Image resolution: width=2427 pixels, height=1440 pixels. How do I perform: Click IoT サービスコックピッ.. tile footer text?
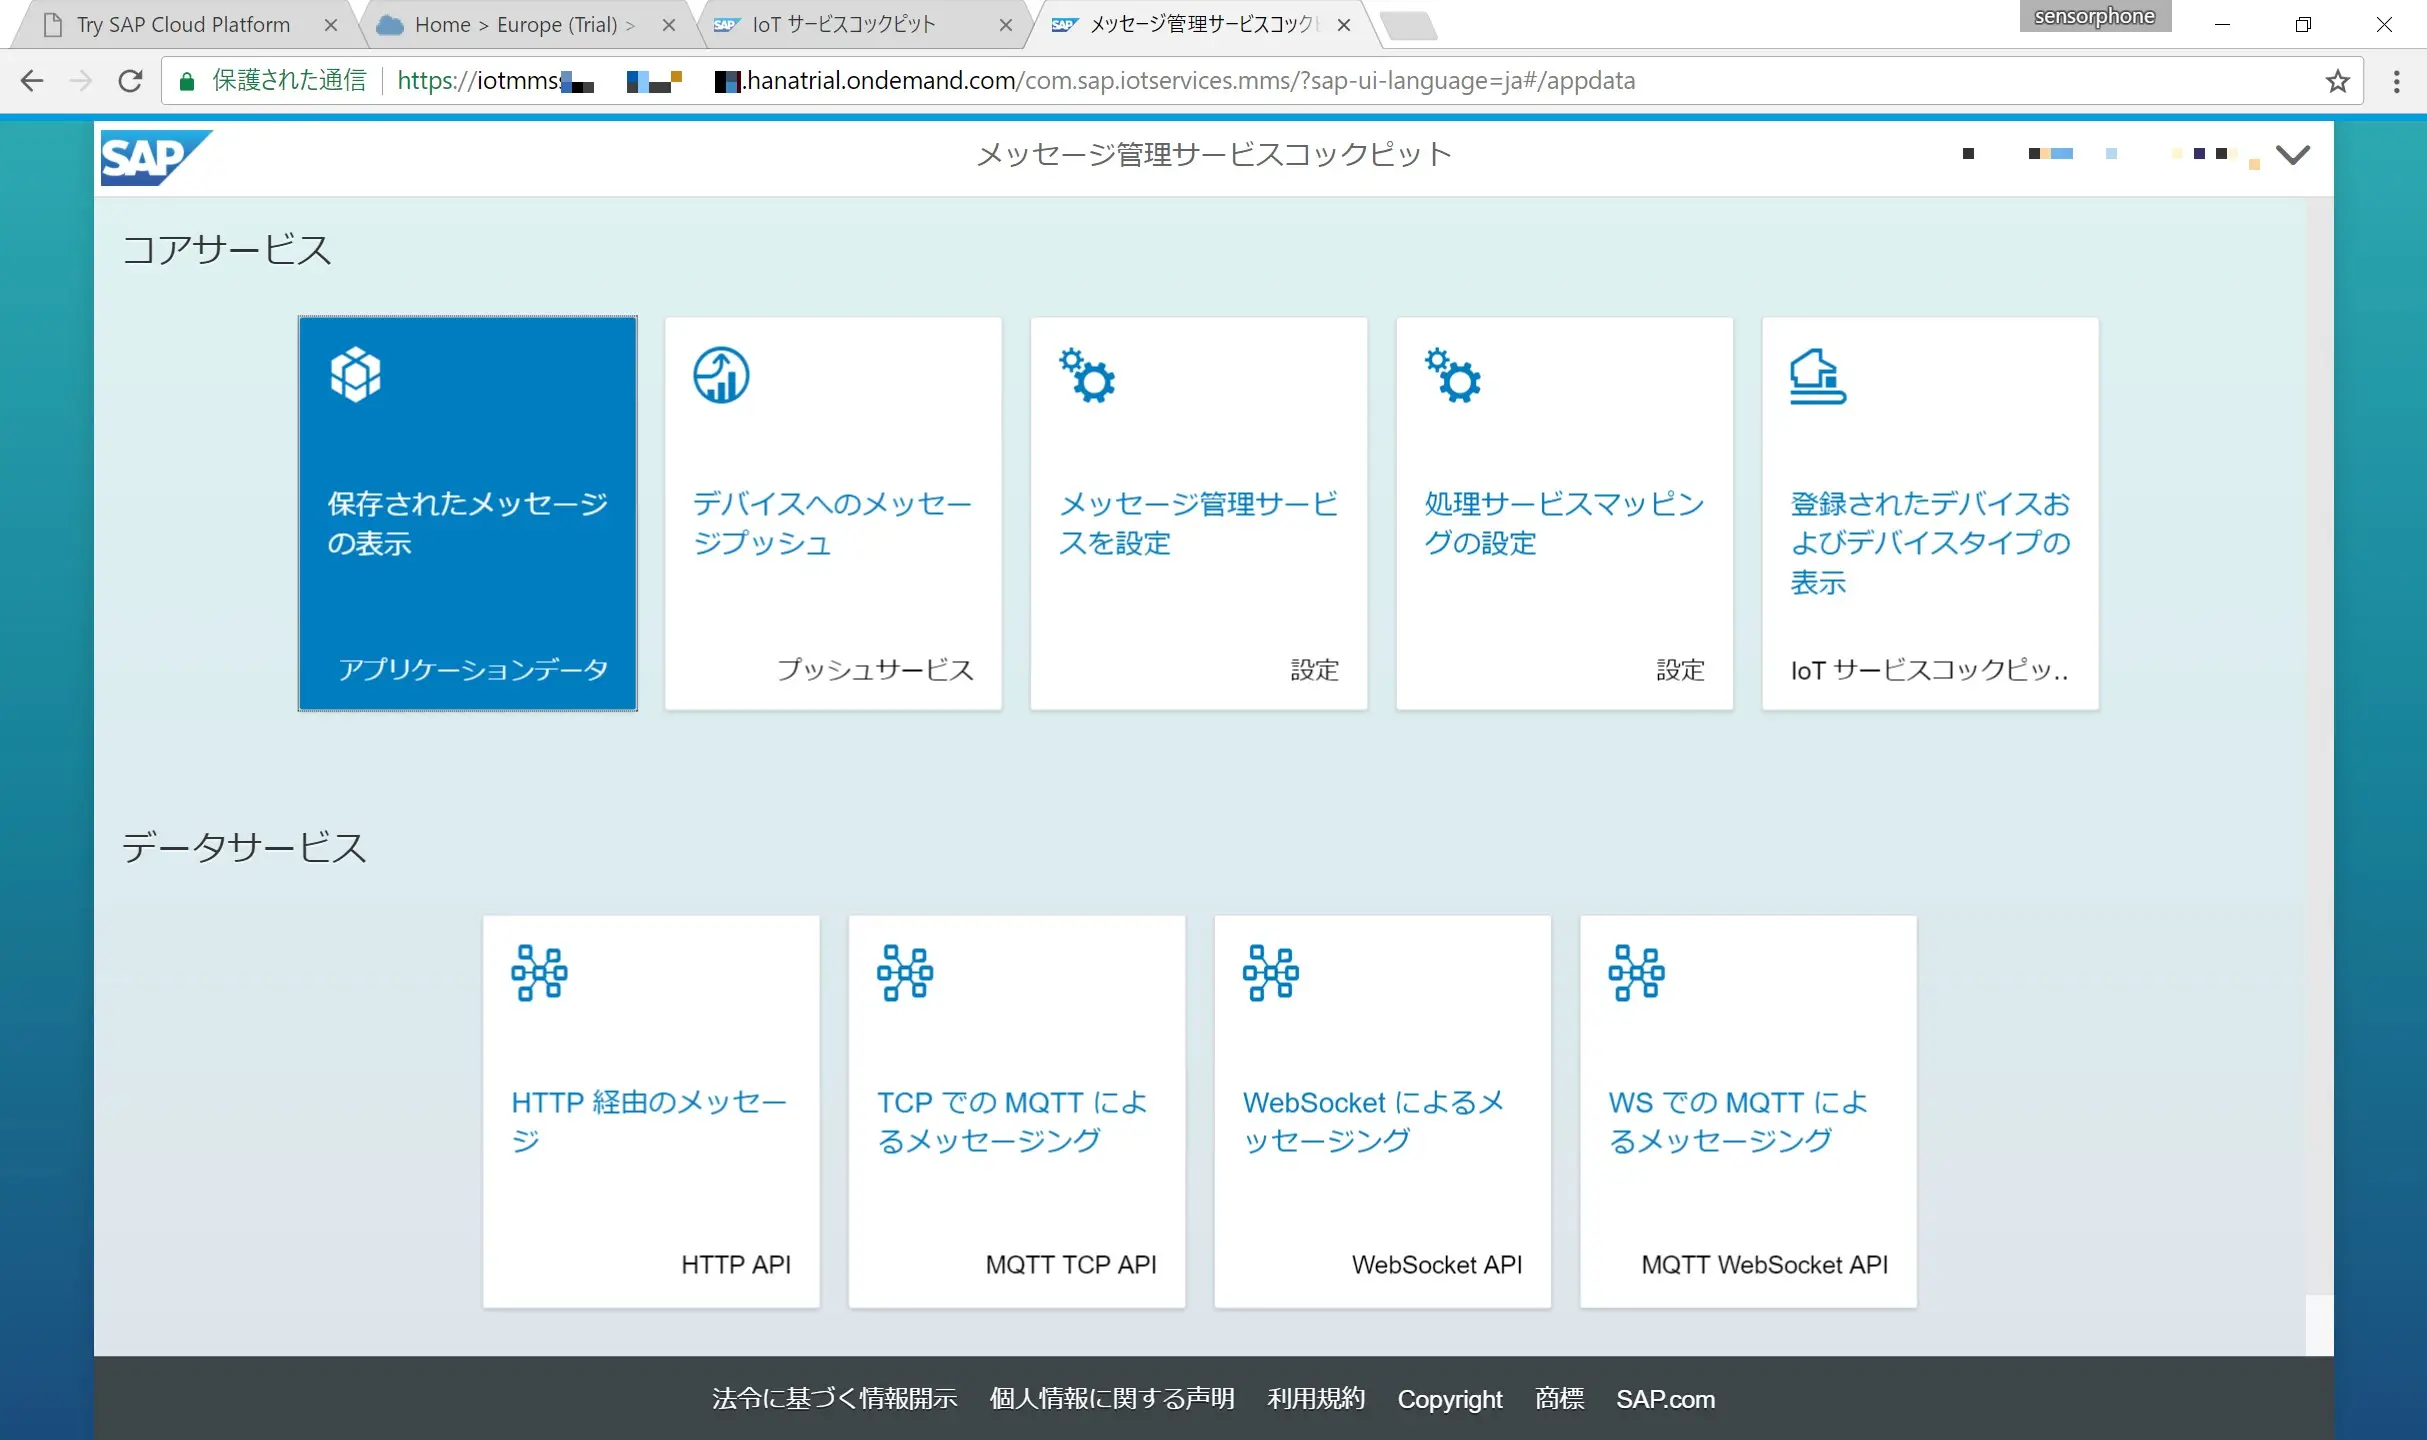[x=1929, y=669]
